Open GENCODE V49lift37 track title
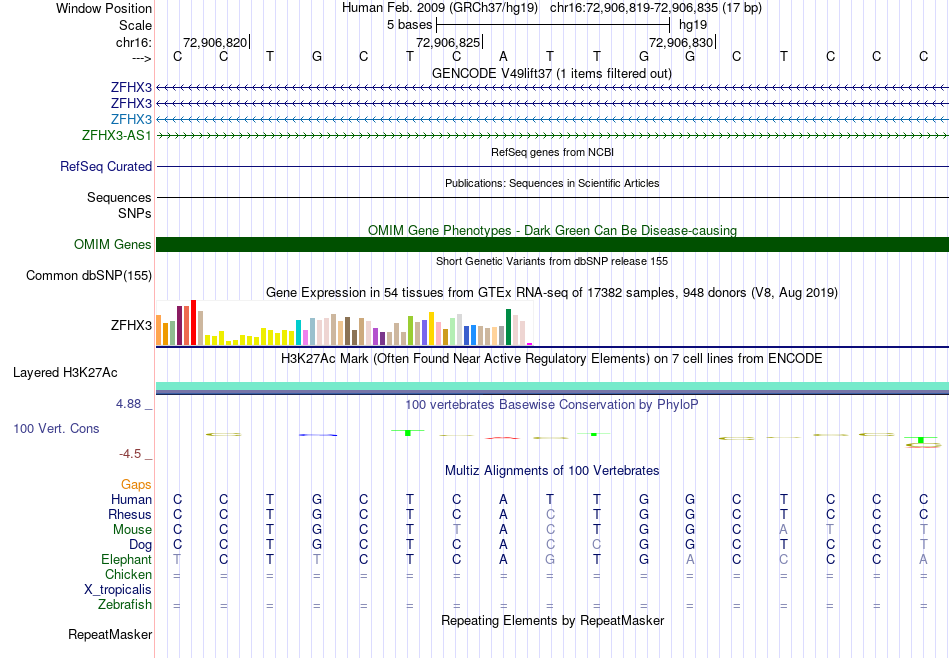Image resolution: width=950 pixels, height=658 pixels. (551, 73)
